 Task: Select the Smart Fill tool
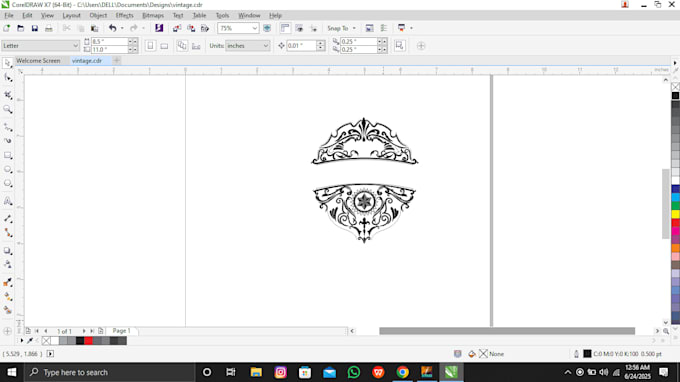pos(7,310)
